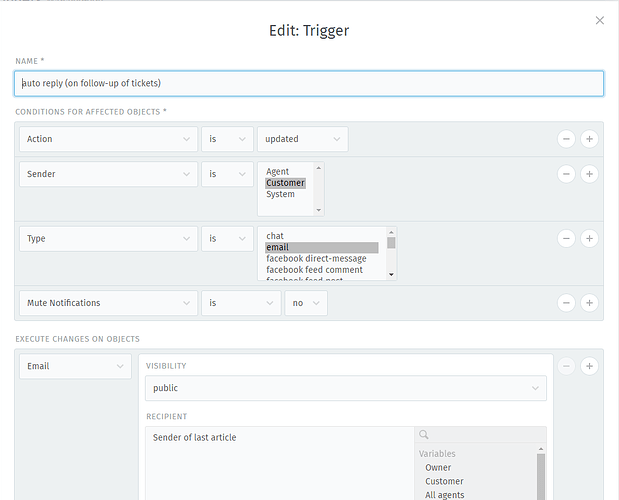
Task: Open the 'updated' value dropdown
Action: pos(302,139)
